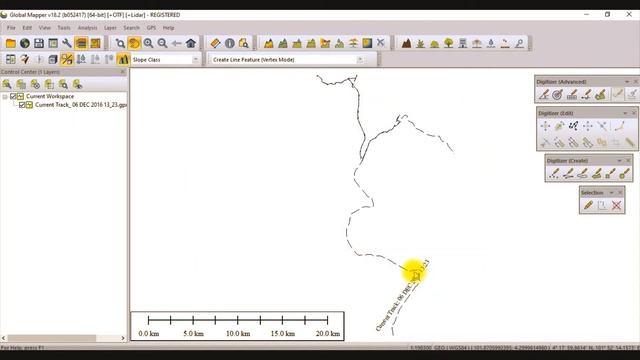This screenshot has width=640, height=360.
Task: Toggle the Current Track gpx layer checkbox
Action: pos(22,105)
